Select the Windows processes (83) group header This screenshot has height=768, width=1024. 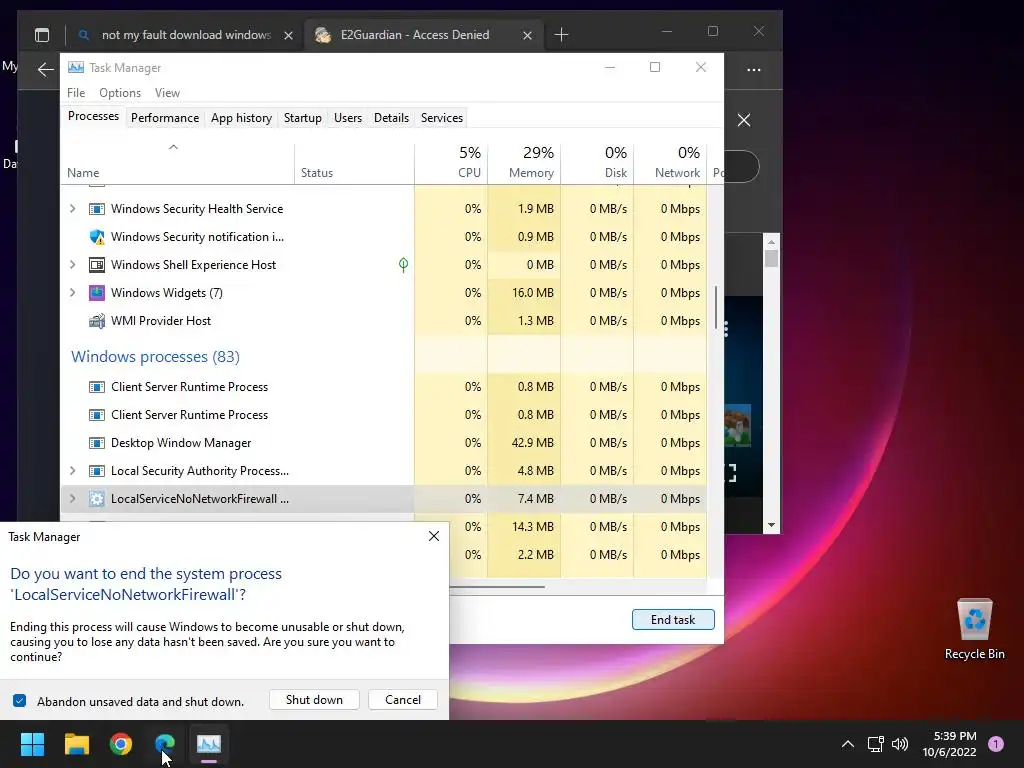[x=155, y=357]
